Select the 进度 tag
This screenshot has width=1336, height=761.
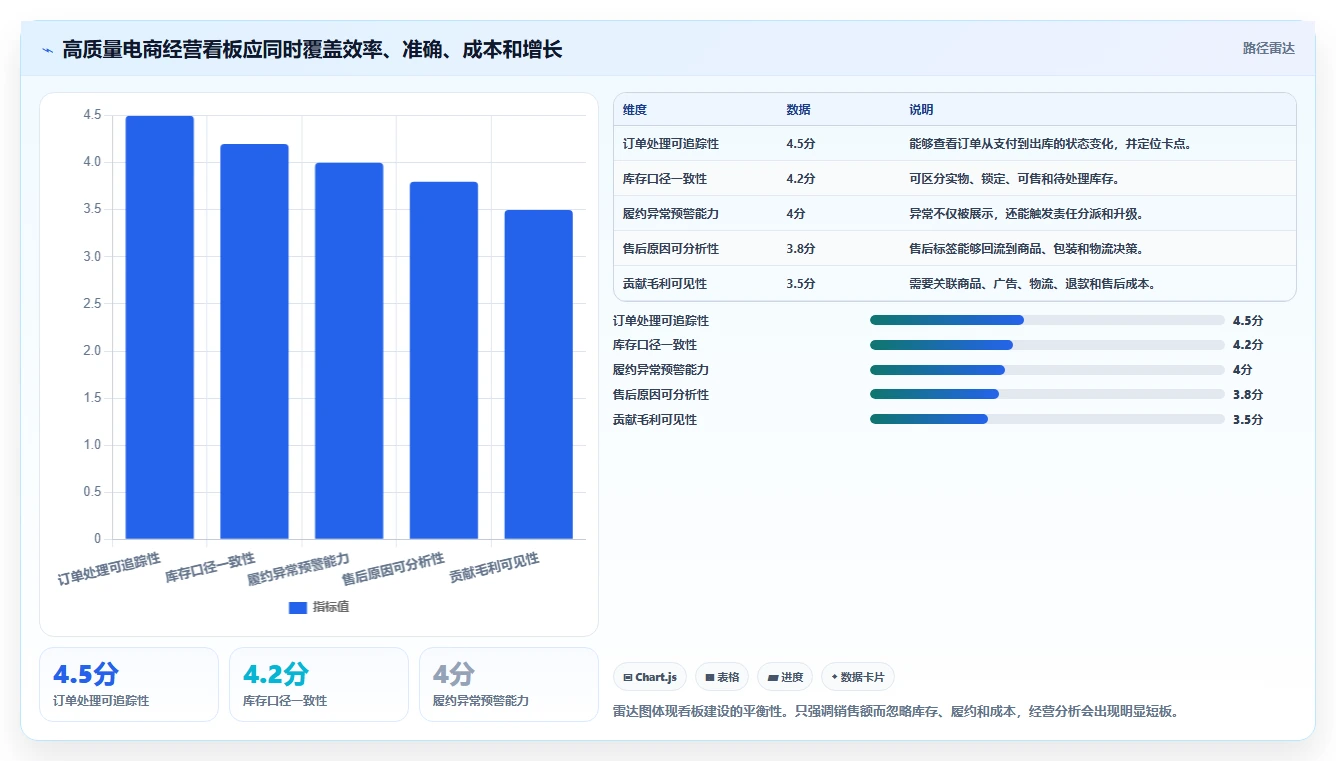point(785,677)
